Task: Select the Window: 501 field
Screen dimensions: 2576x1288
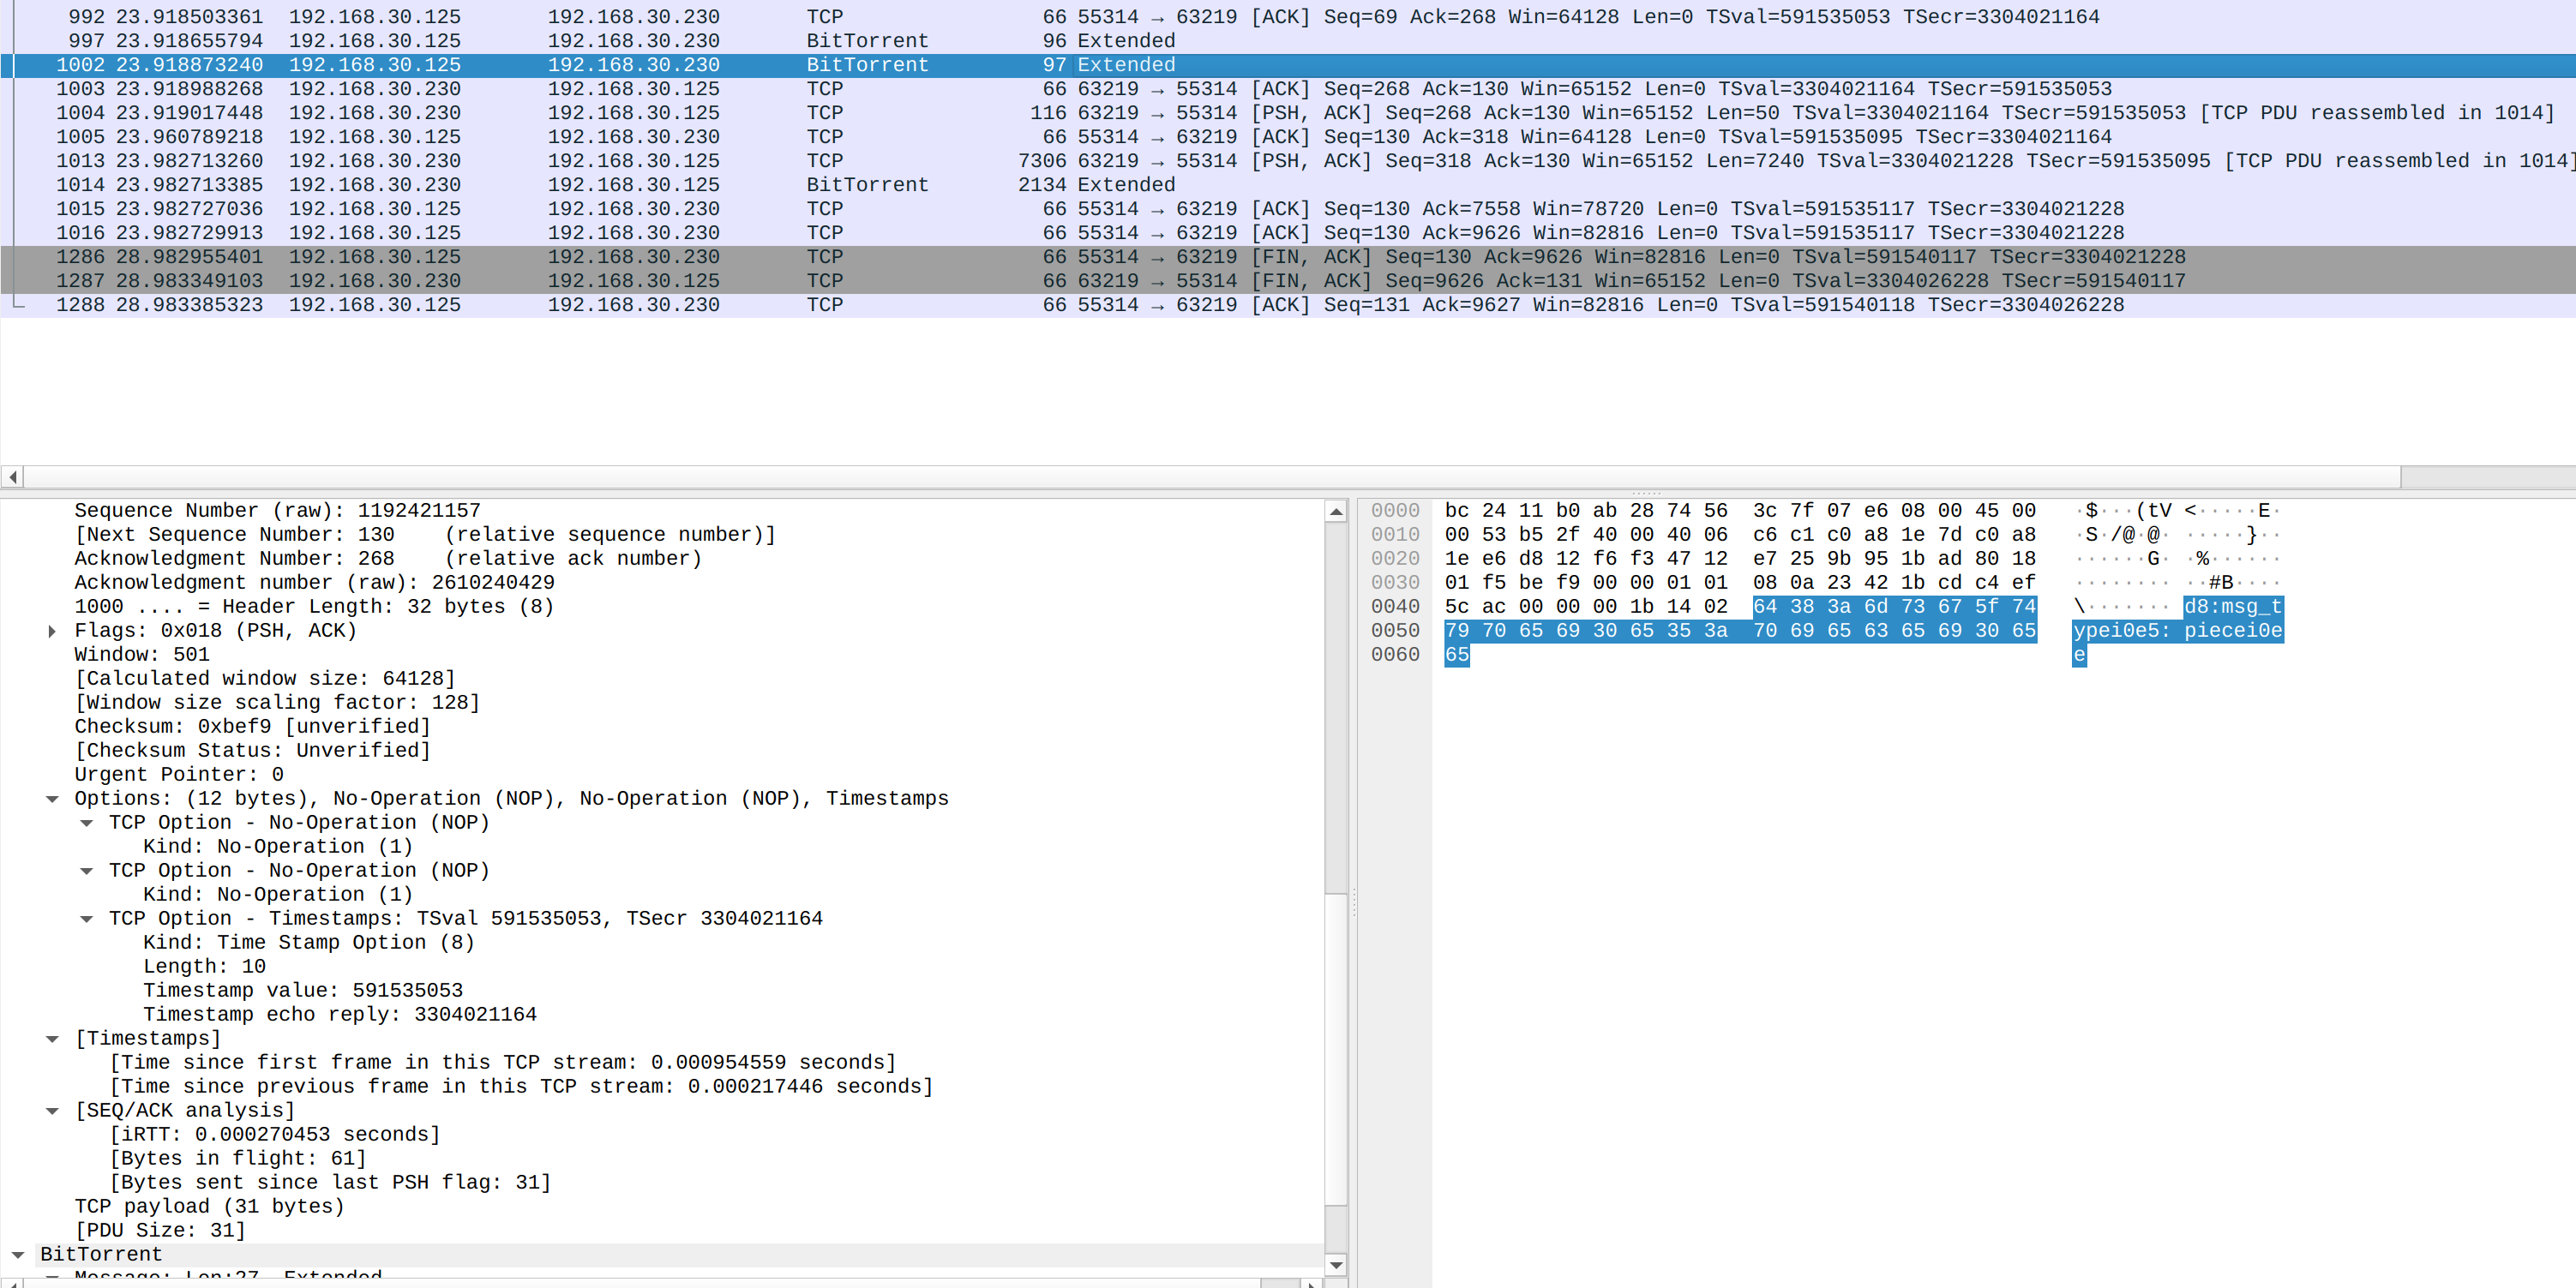Action: click(142, 655)
